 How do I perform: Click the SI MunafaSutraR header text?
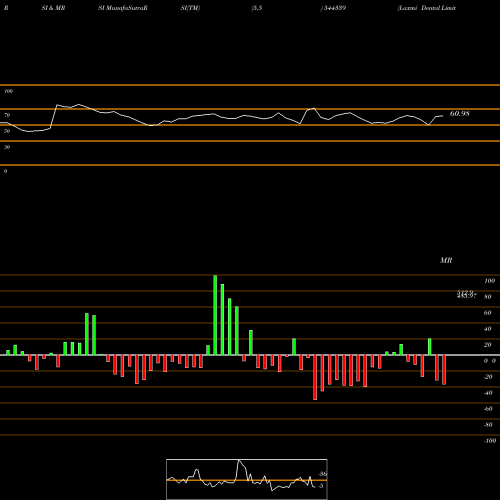coord(123,8)
